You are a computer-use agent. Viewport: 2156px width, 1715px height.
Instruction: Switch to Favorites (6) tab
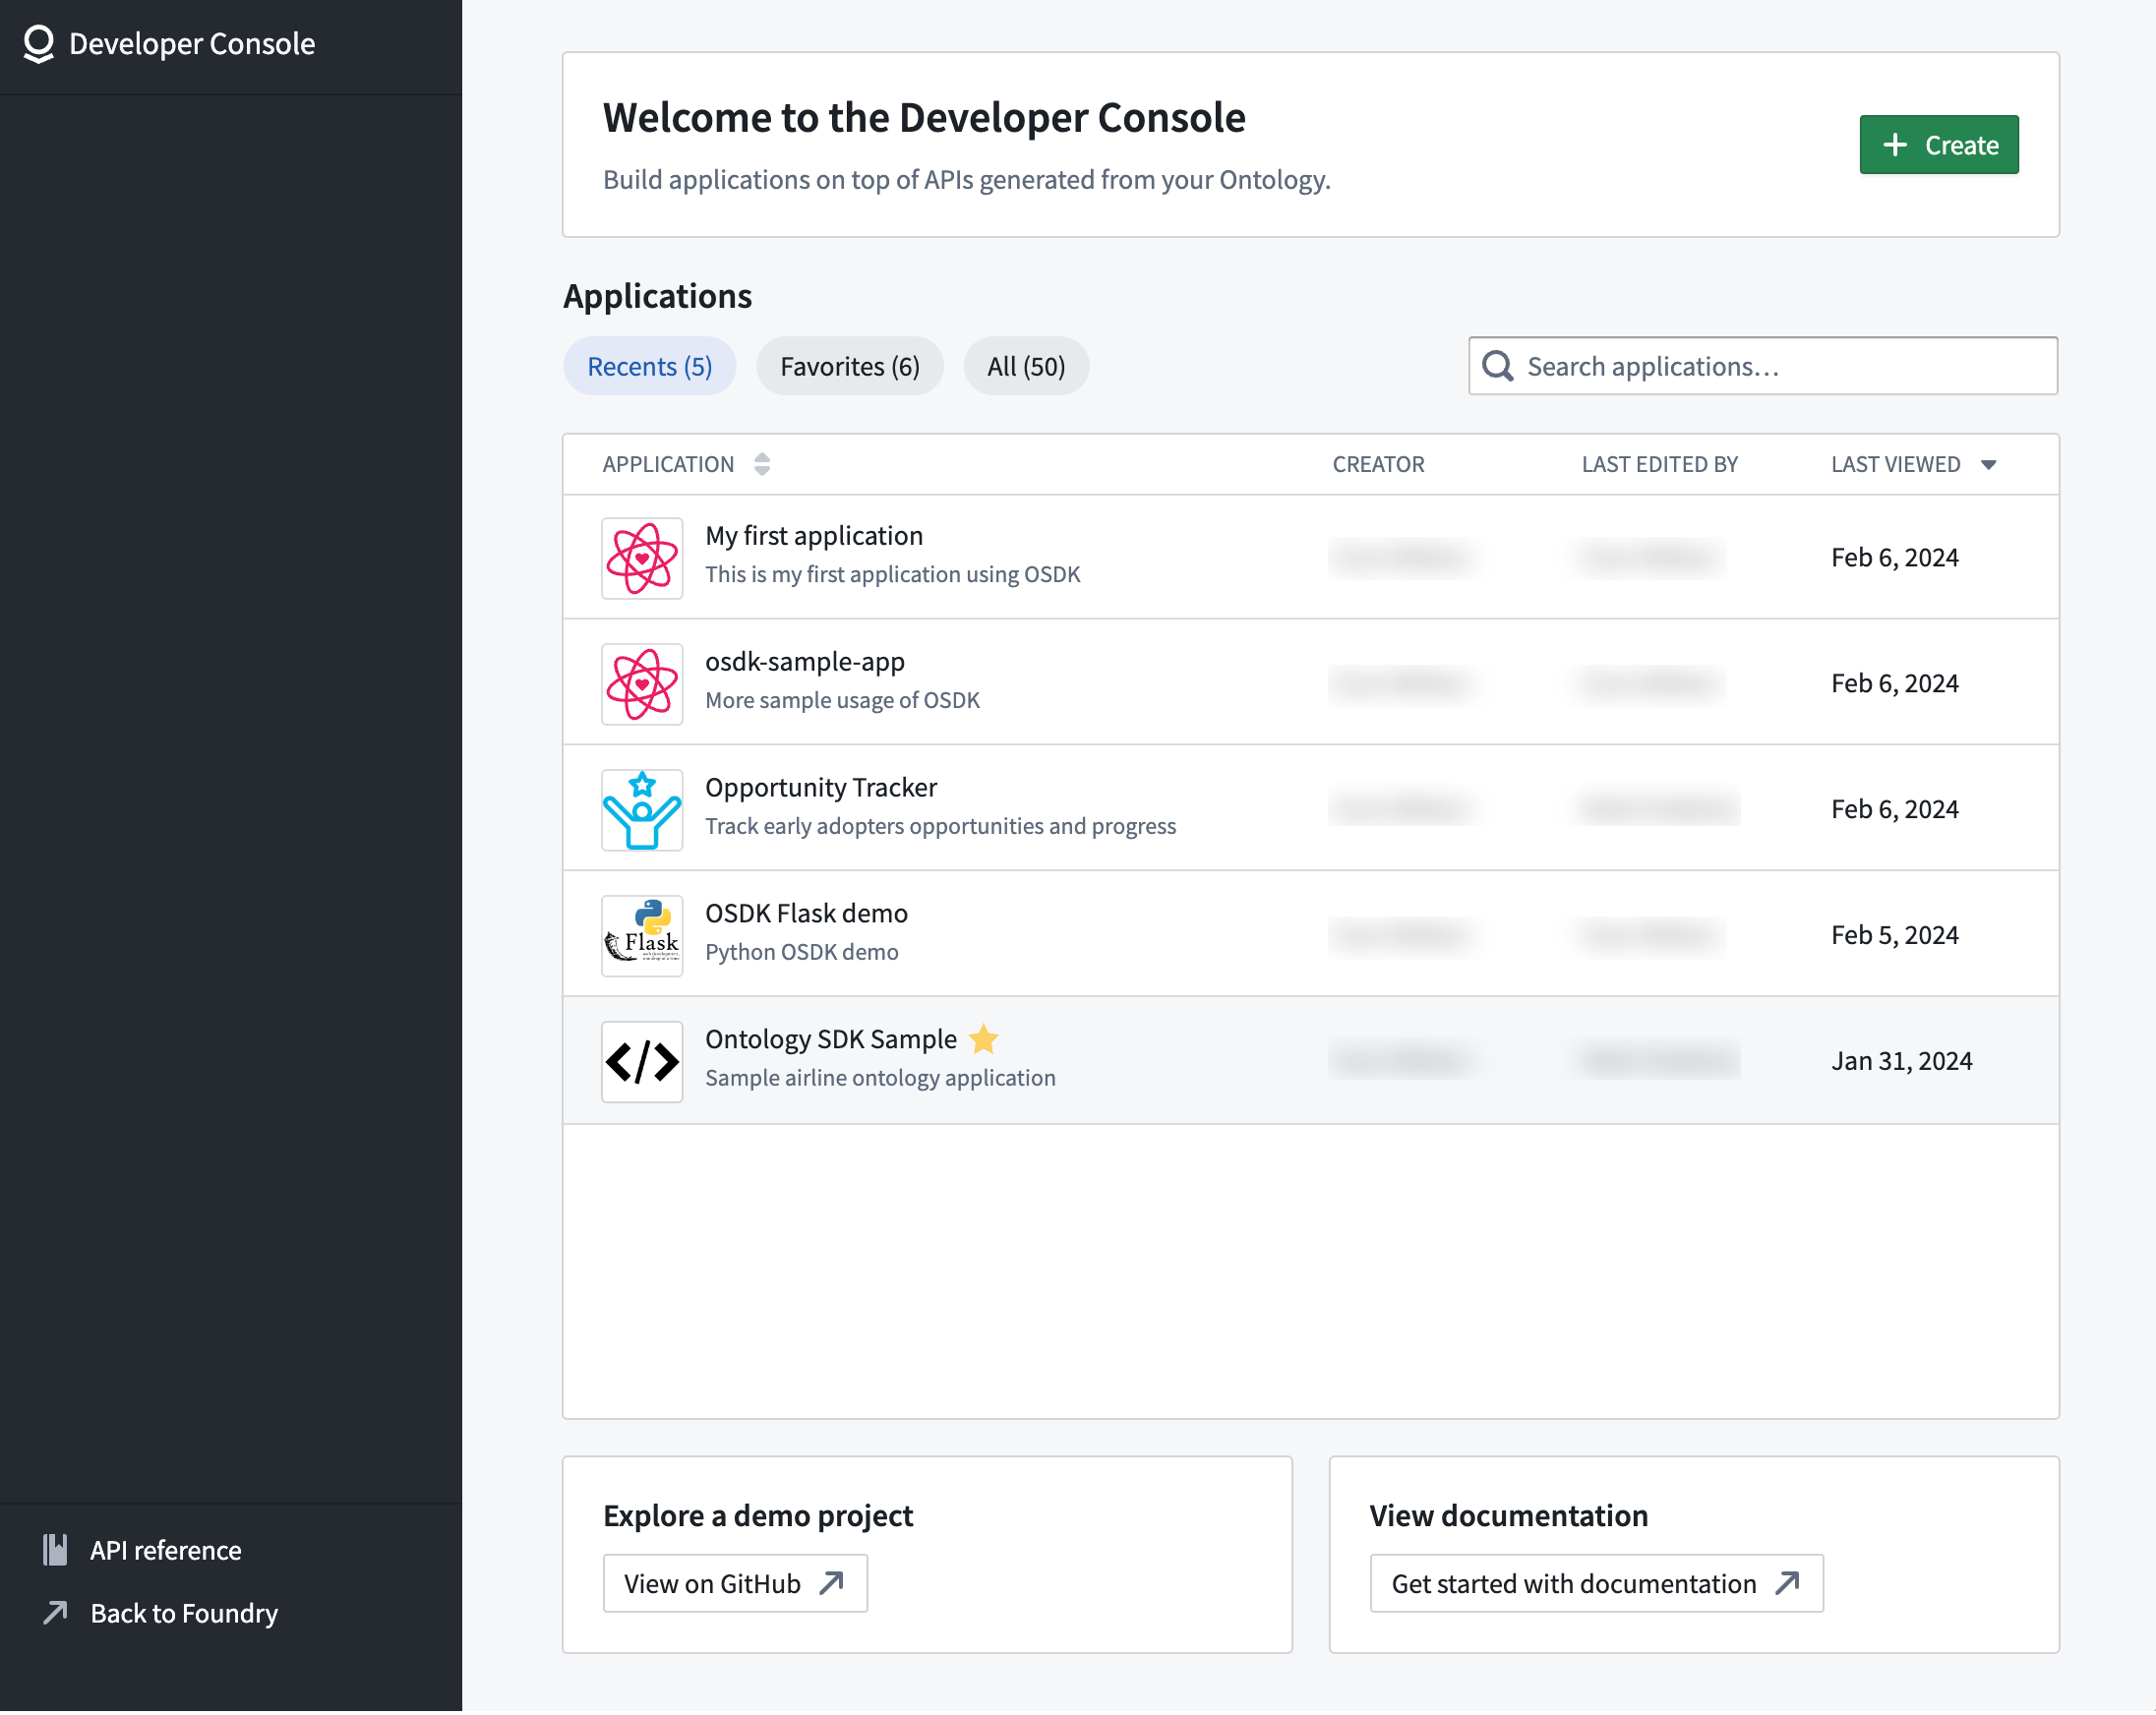click(850, 367)
